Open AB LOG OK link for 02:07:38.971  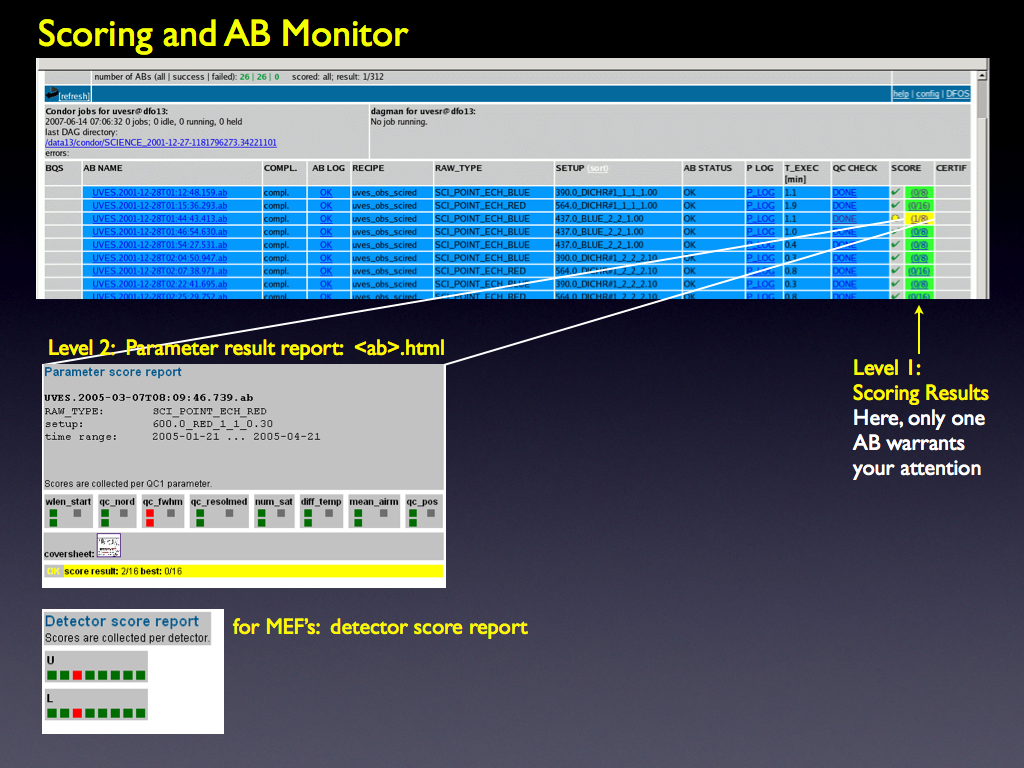326,271
